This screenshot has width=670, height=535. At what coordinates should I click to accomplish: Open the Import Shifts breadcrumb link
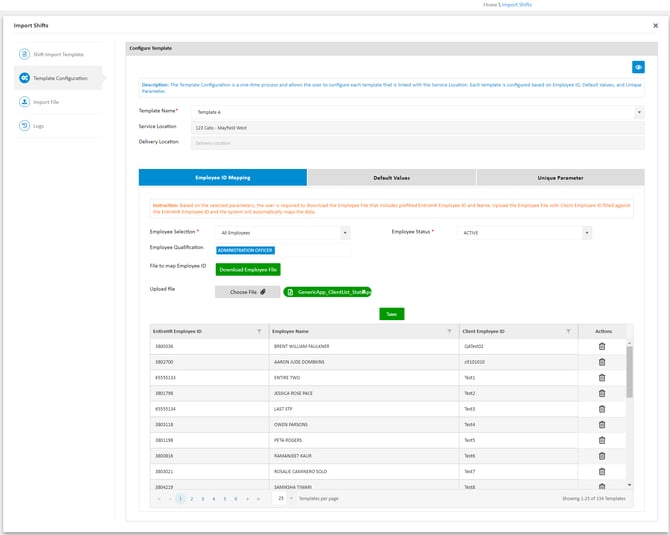click(x=517, y=5)
